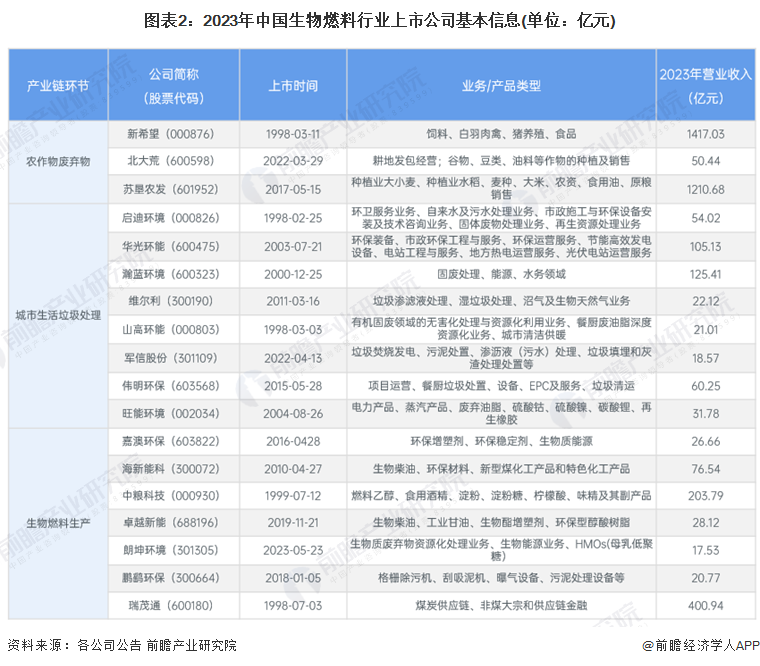Screen dimensions: 760x666
Task: Click listing date 2016-0428
Action: 293,442
